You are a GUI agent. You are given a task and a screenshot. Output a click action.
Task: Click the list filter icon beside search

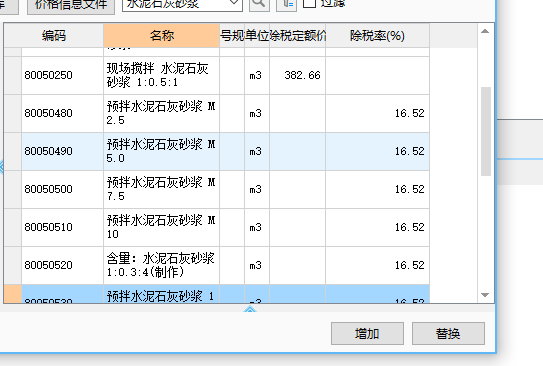286,4
